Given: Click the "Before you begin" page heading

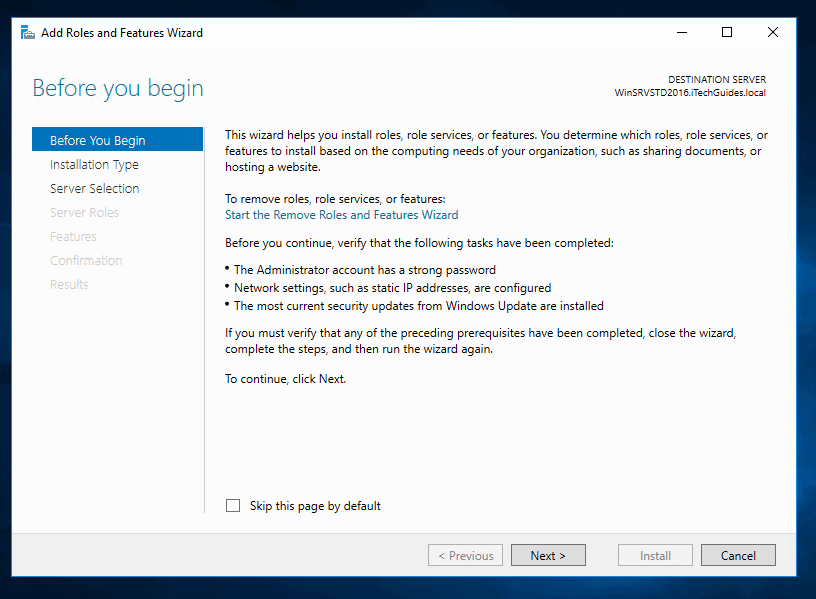Looking at the screenshot, I should click(117, 88).
